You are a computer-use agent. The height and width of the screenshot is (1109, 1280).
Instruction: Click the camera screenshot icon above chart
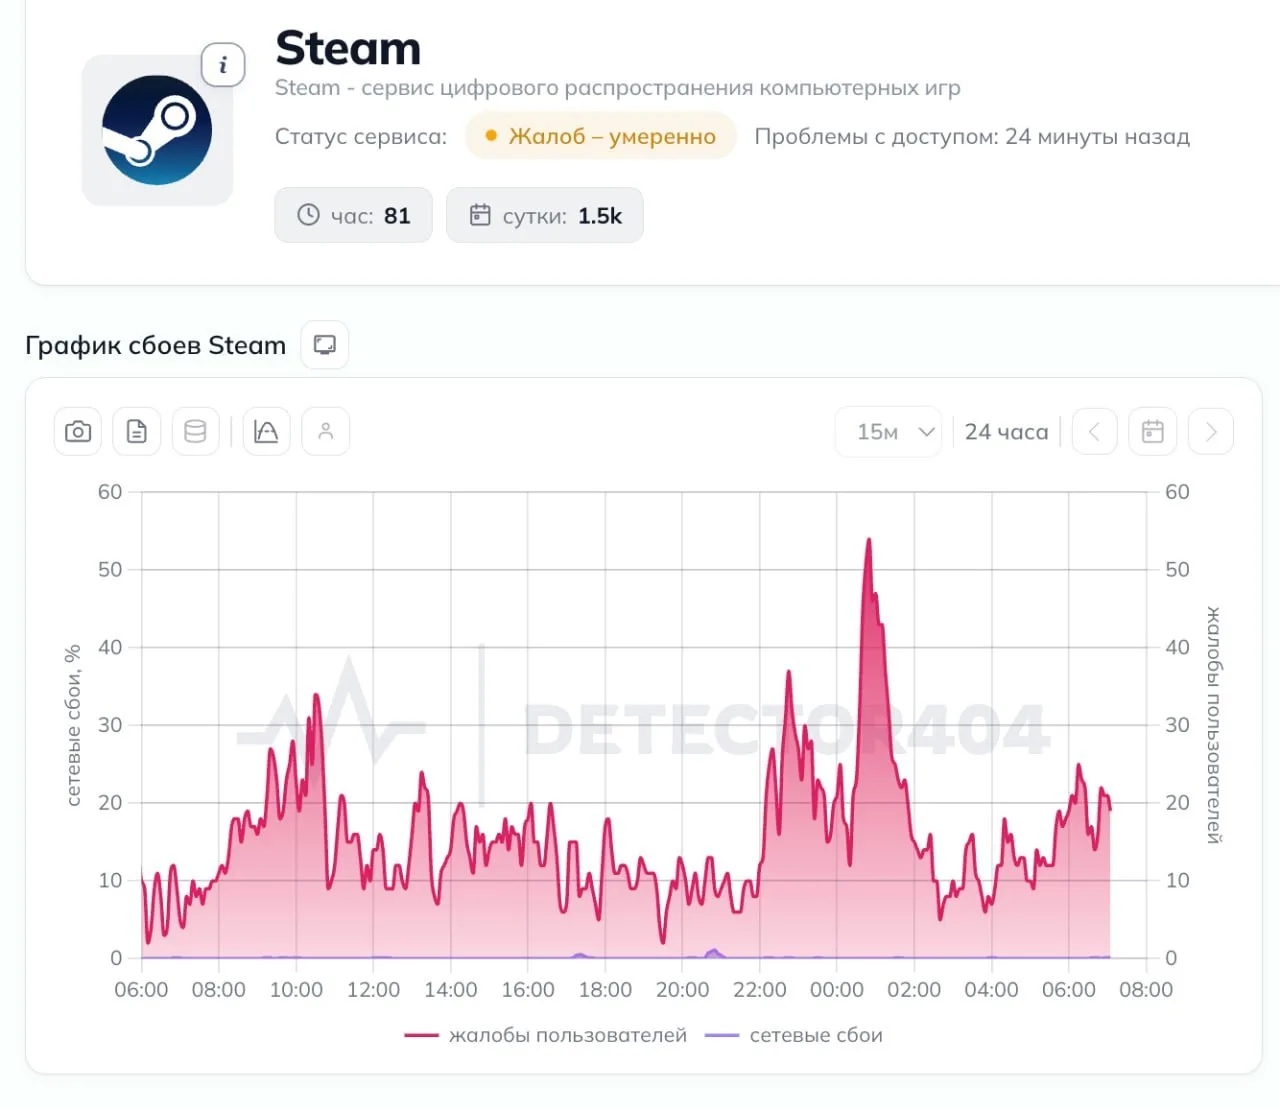[78, 432]
